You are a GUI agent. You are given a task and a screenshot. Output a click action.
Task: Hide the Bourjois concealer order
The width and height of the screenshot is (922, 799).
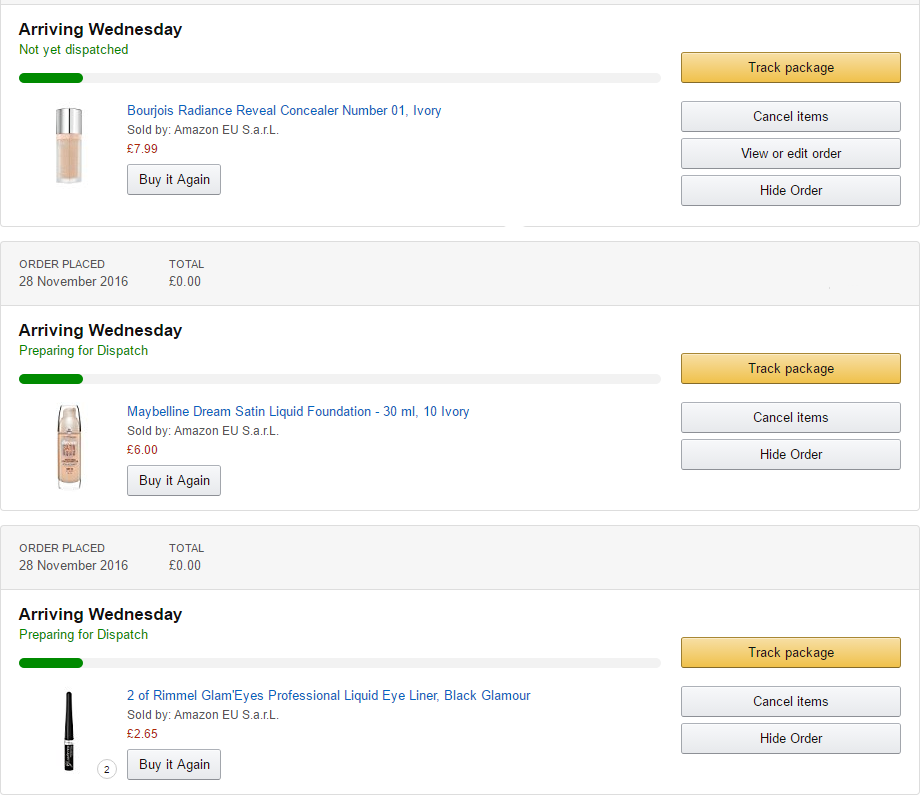click(x=790, y=190)
